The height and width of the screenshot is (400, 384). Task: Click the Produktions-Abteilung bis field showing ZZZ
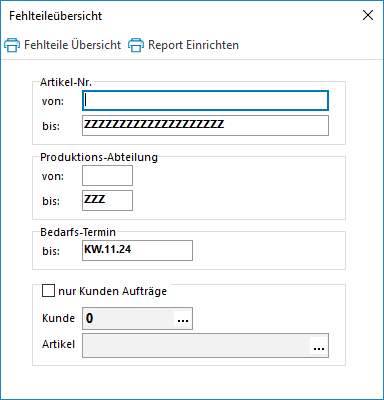coord(107,201)
